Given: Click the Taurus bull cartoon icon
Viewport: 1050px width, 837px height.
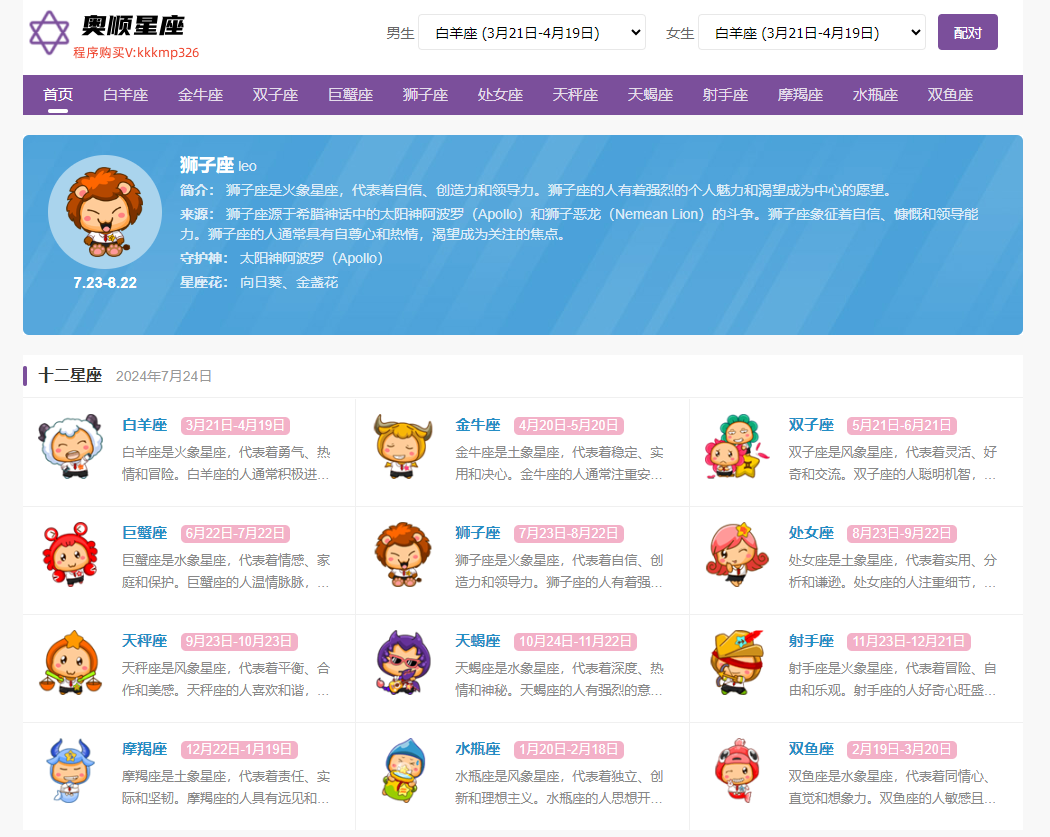Looking at the screenshot, I should (x=402, y=449).
